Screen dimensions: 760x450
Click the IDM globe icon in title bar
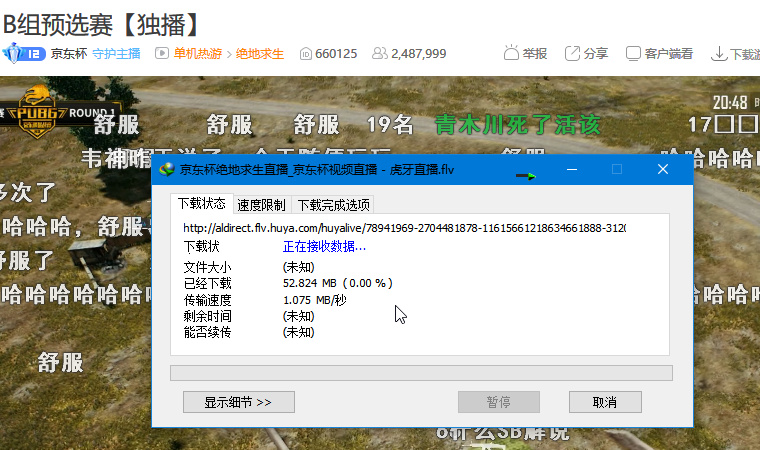pyautogui.click(x=167, y=169)
